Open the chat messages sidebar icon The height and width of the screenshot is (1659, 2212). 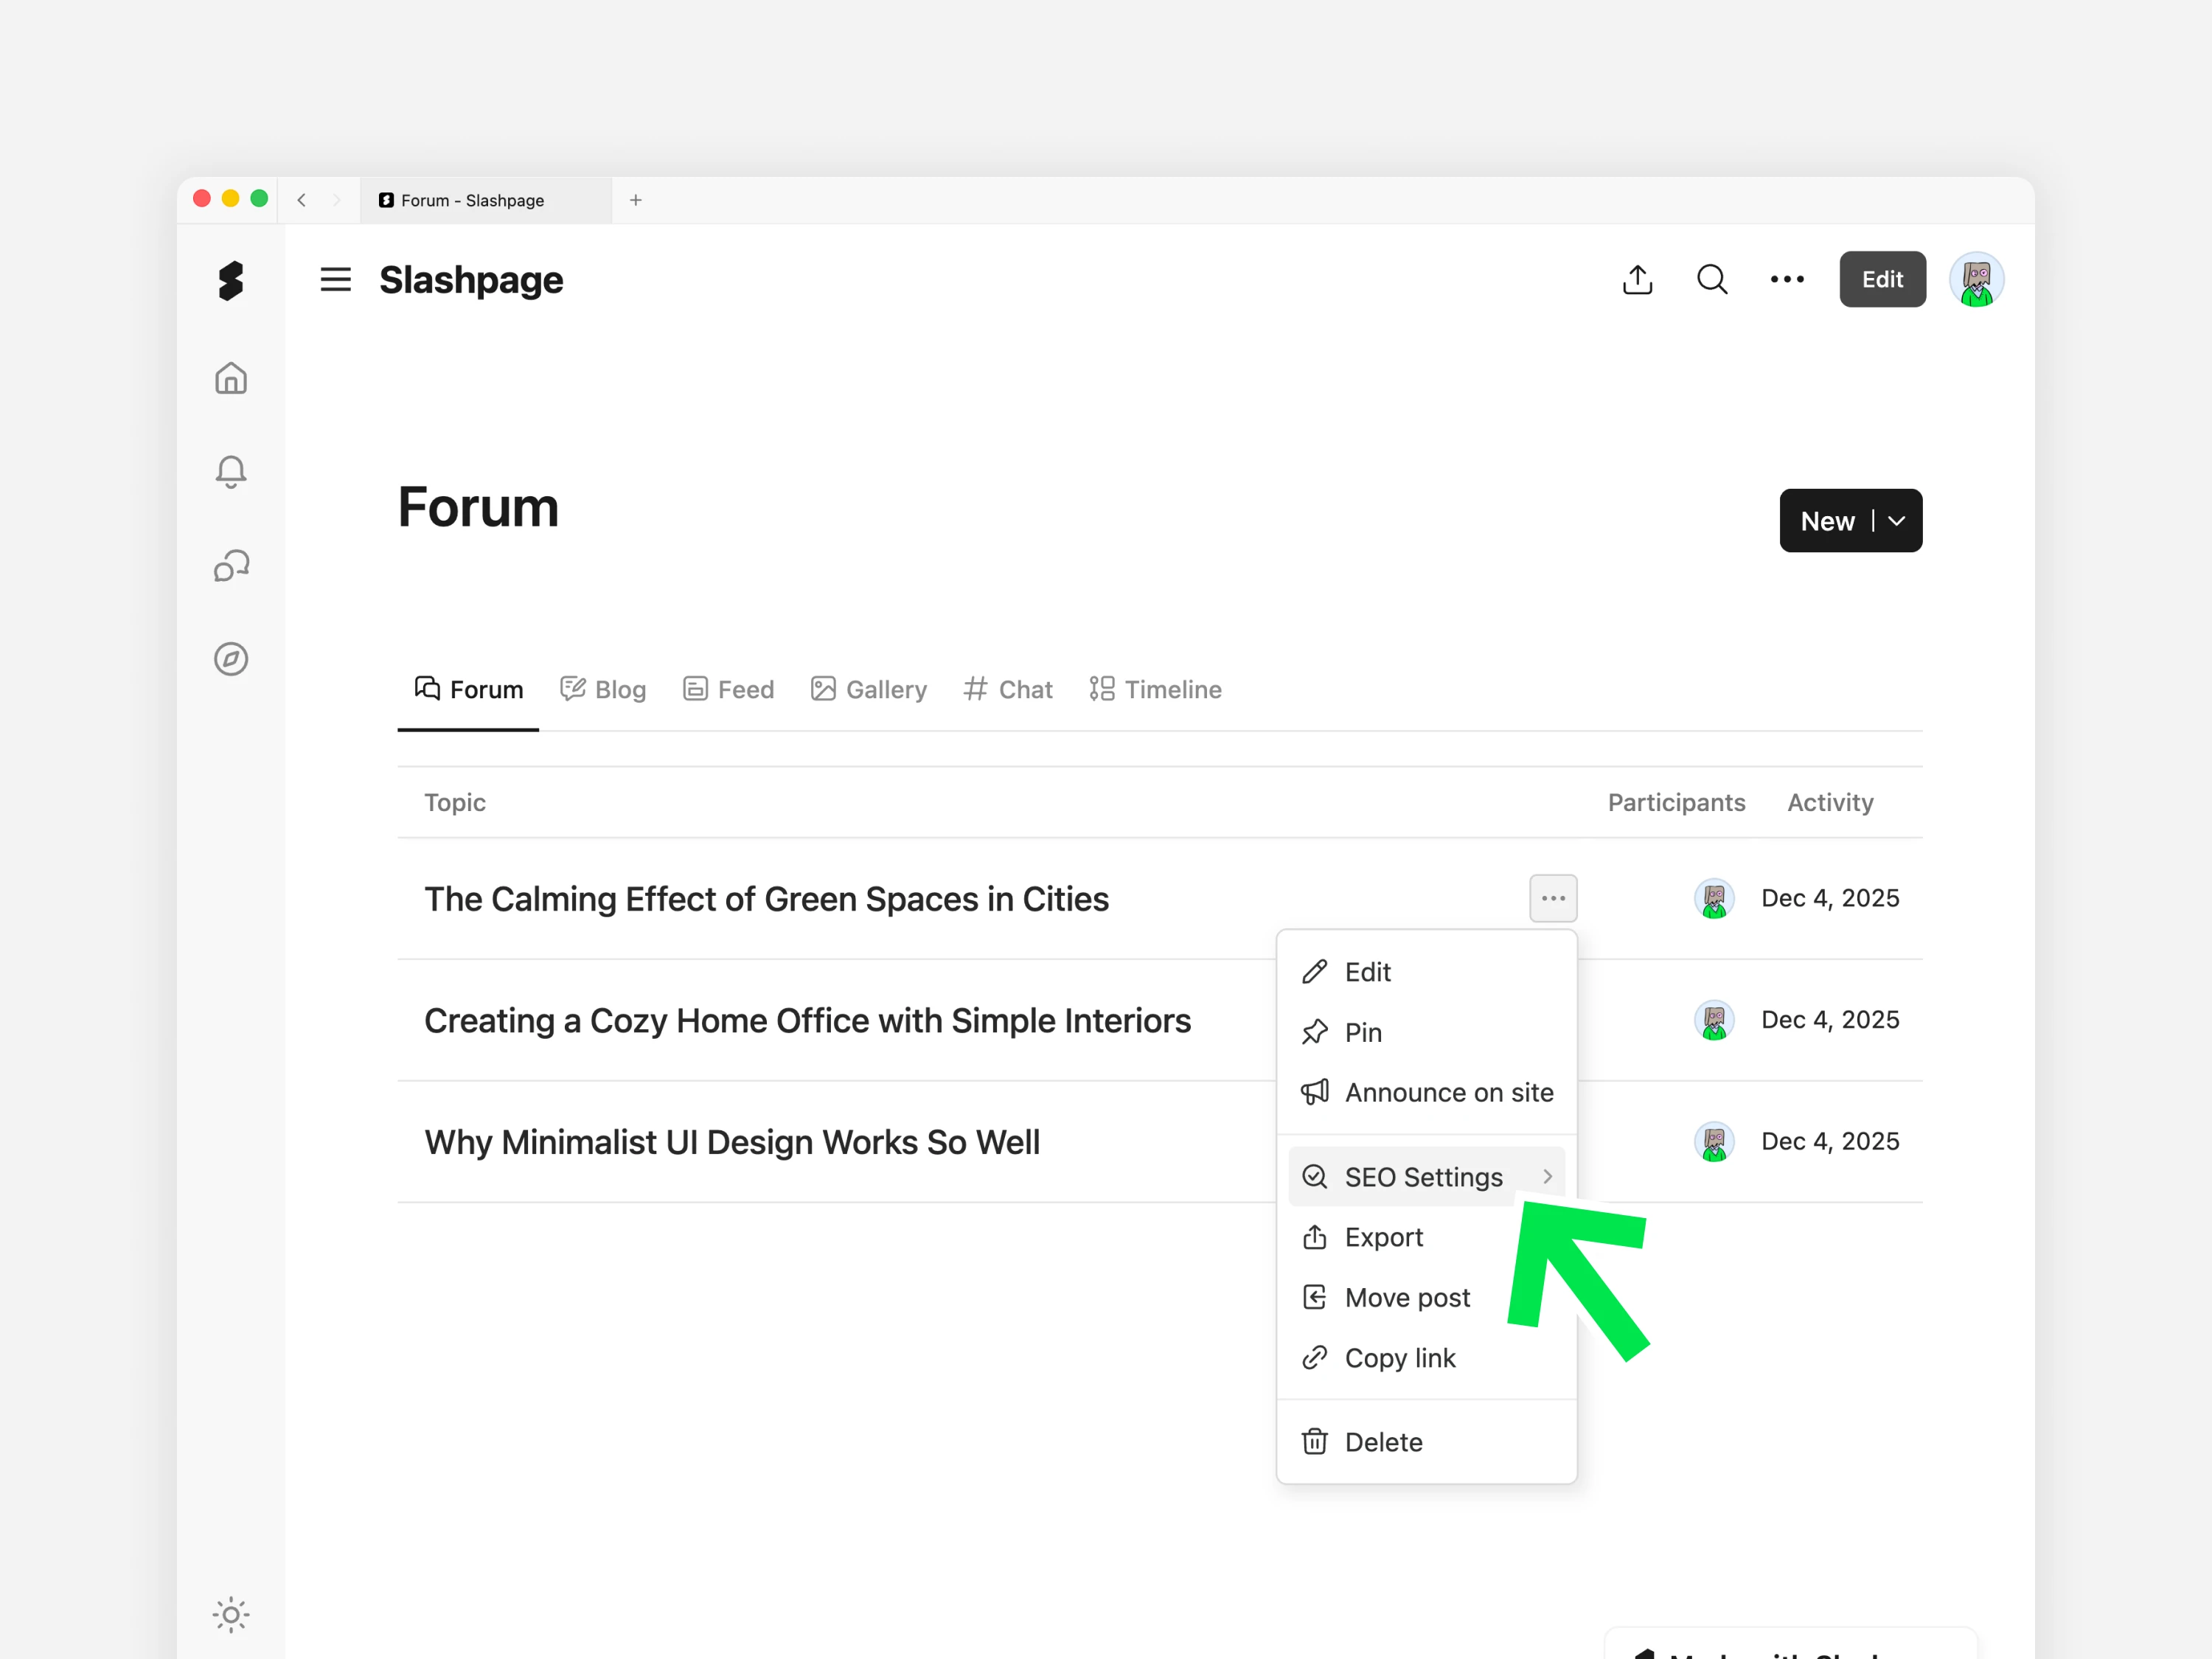click(x=231, y=566)
